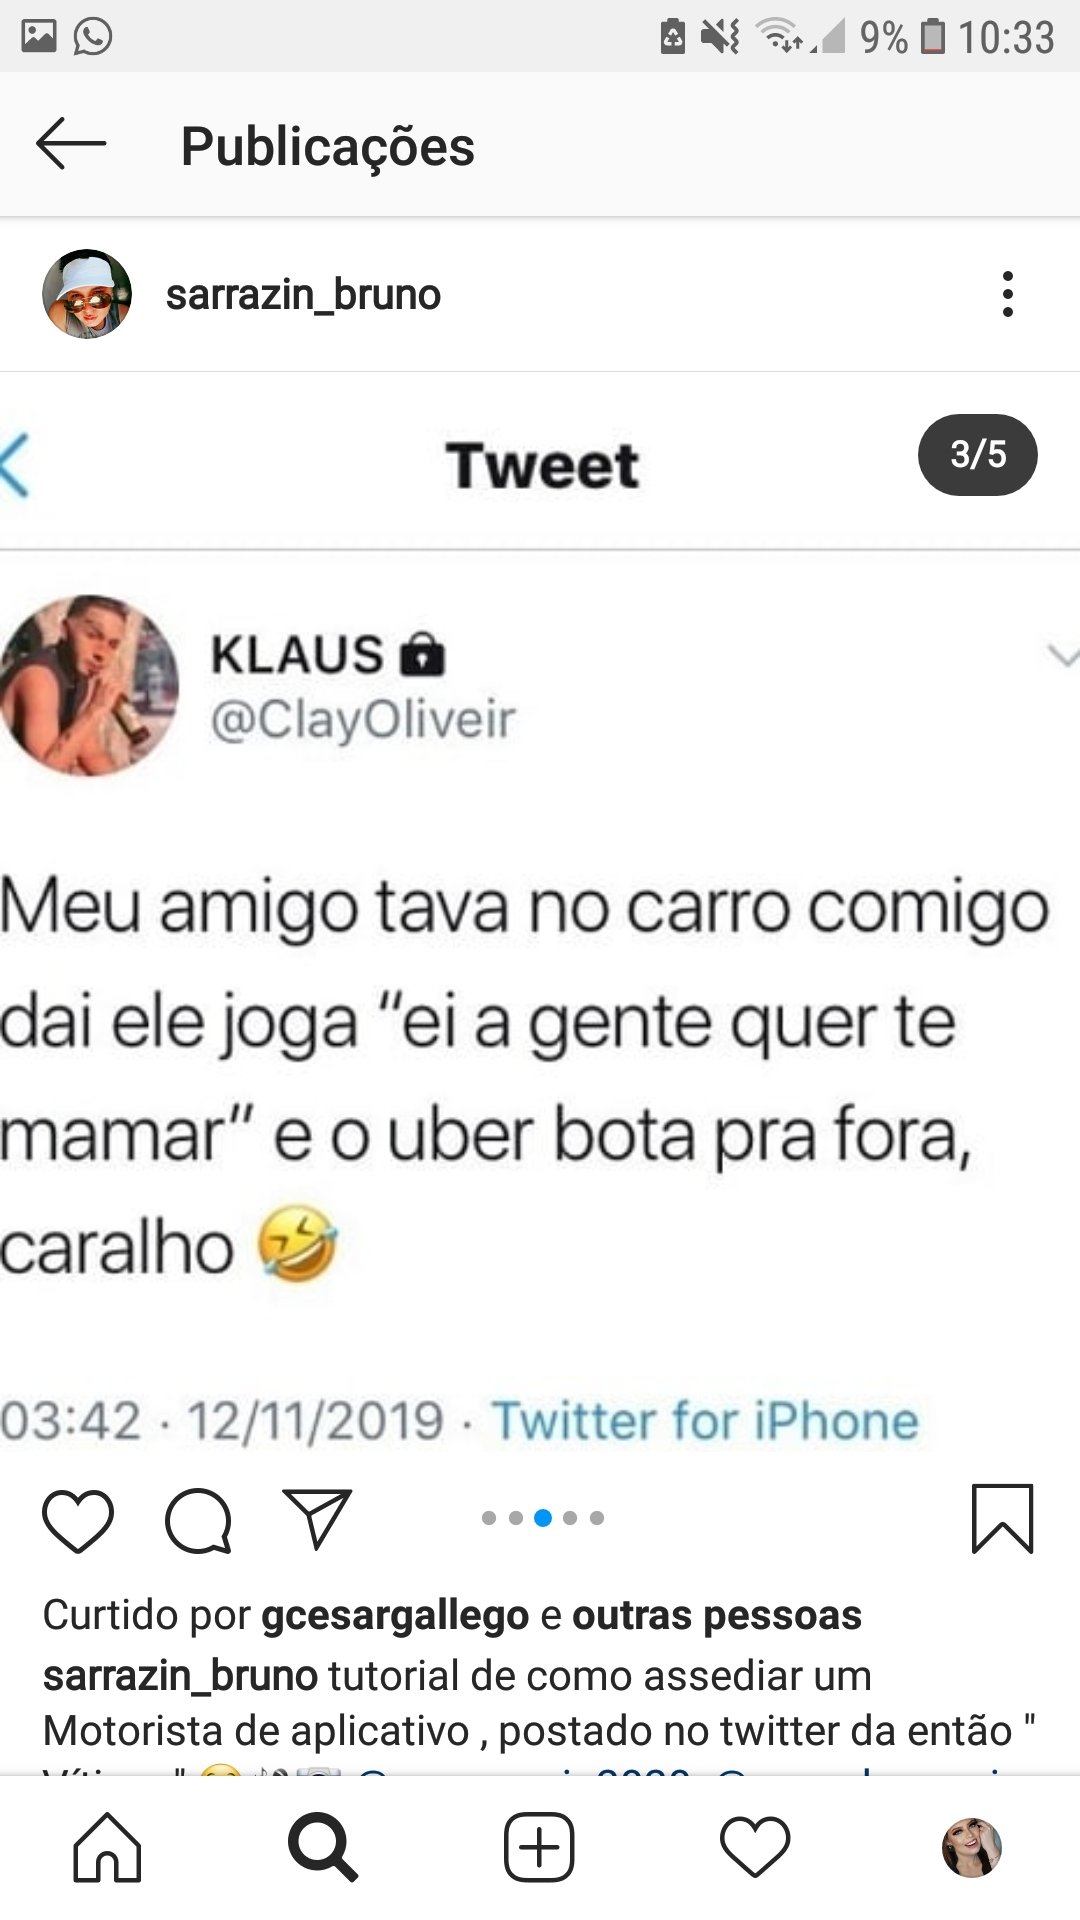Open your profile from bottom avatar
This screenshot has width=1080, height=1920.
(972, 1846)
